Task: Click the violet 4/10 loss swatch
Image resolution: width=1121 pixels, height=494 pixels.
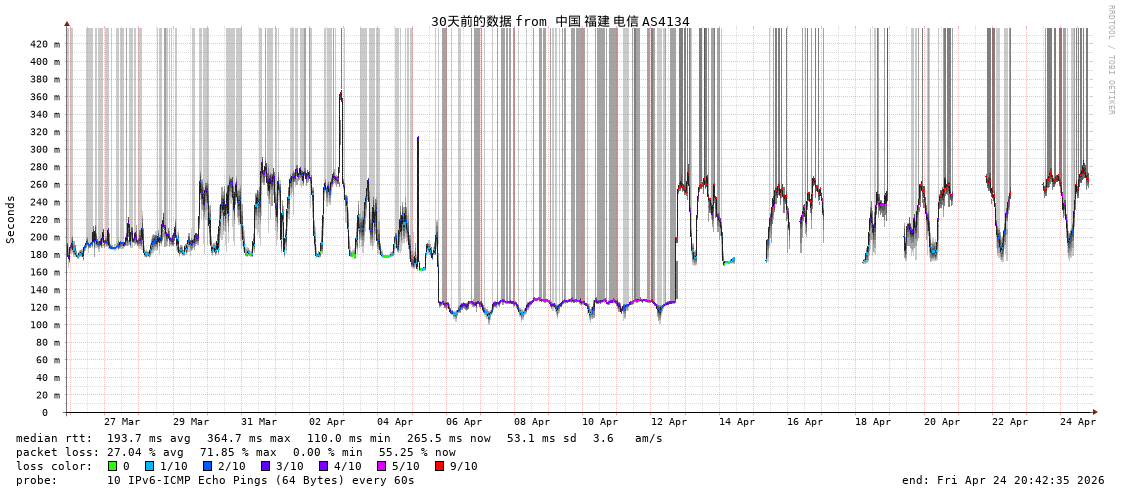Action: click(x=323, y=466)
